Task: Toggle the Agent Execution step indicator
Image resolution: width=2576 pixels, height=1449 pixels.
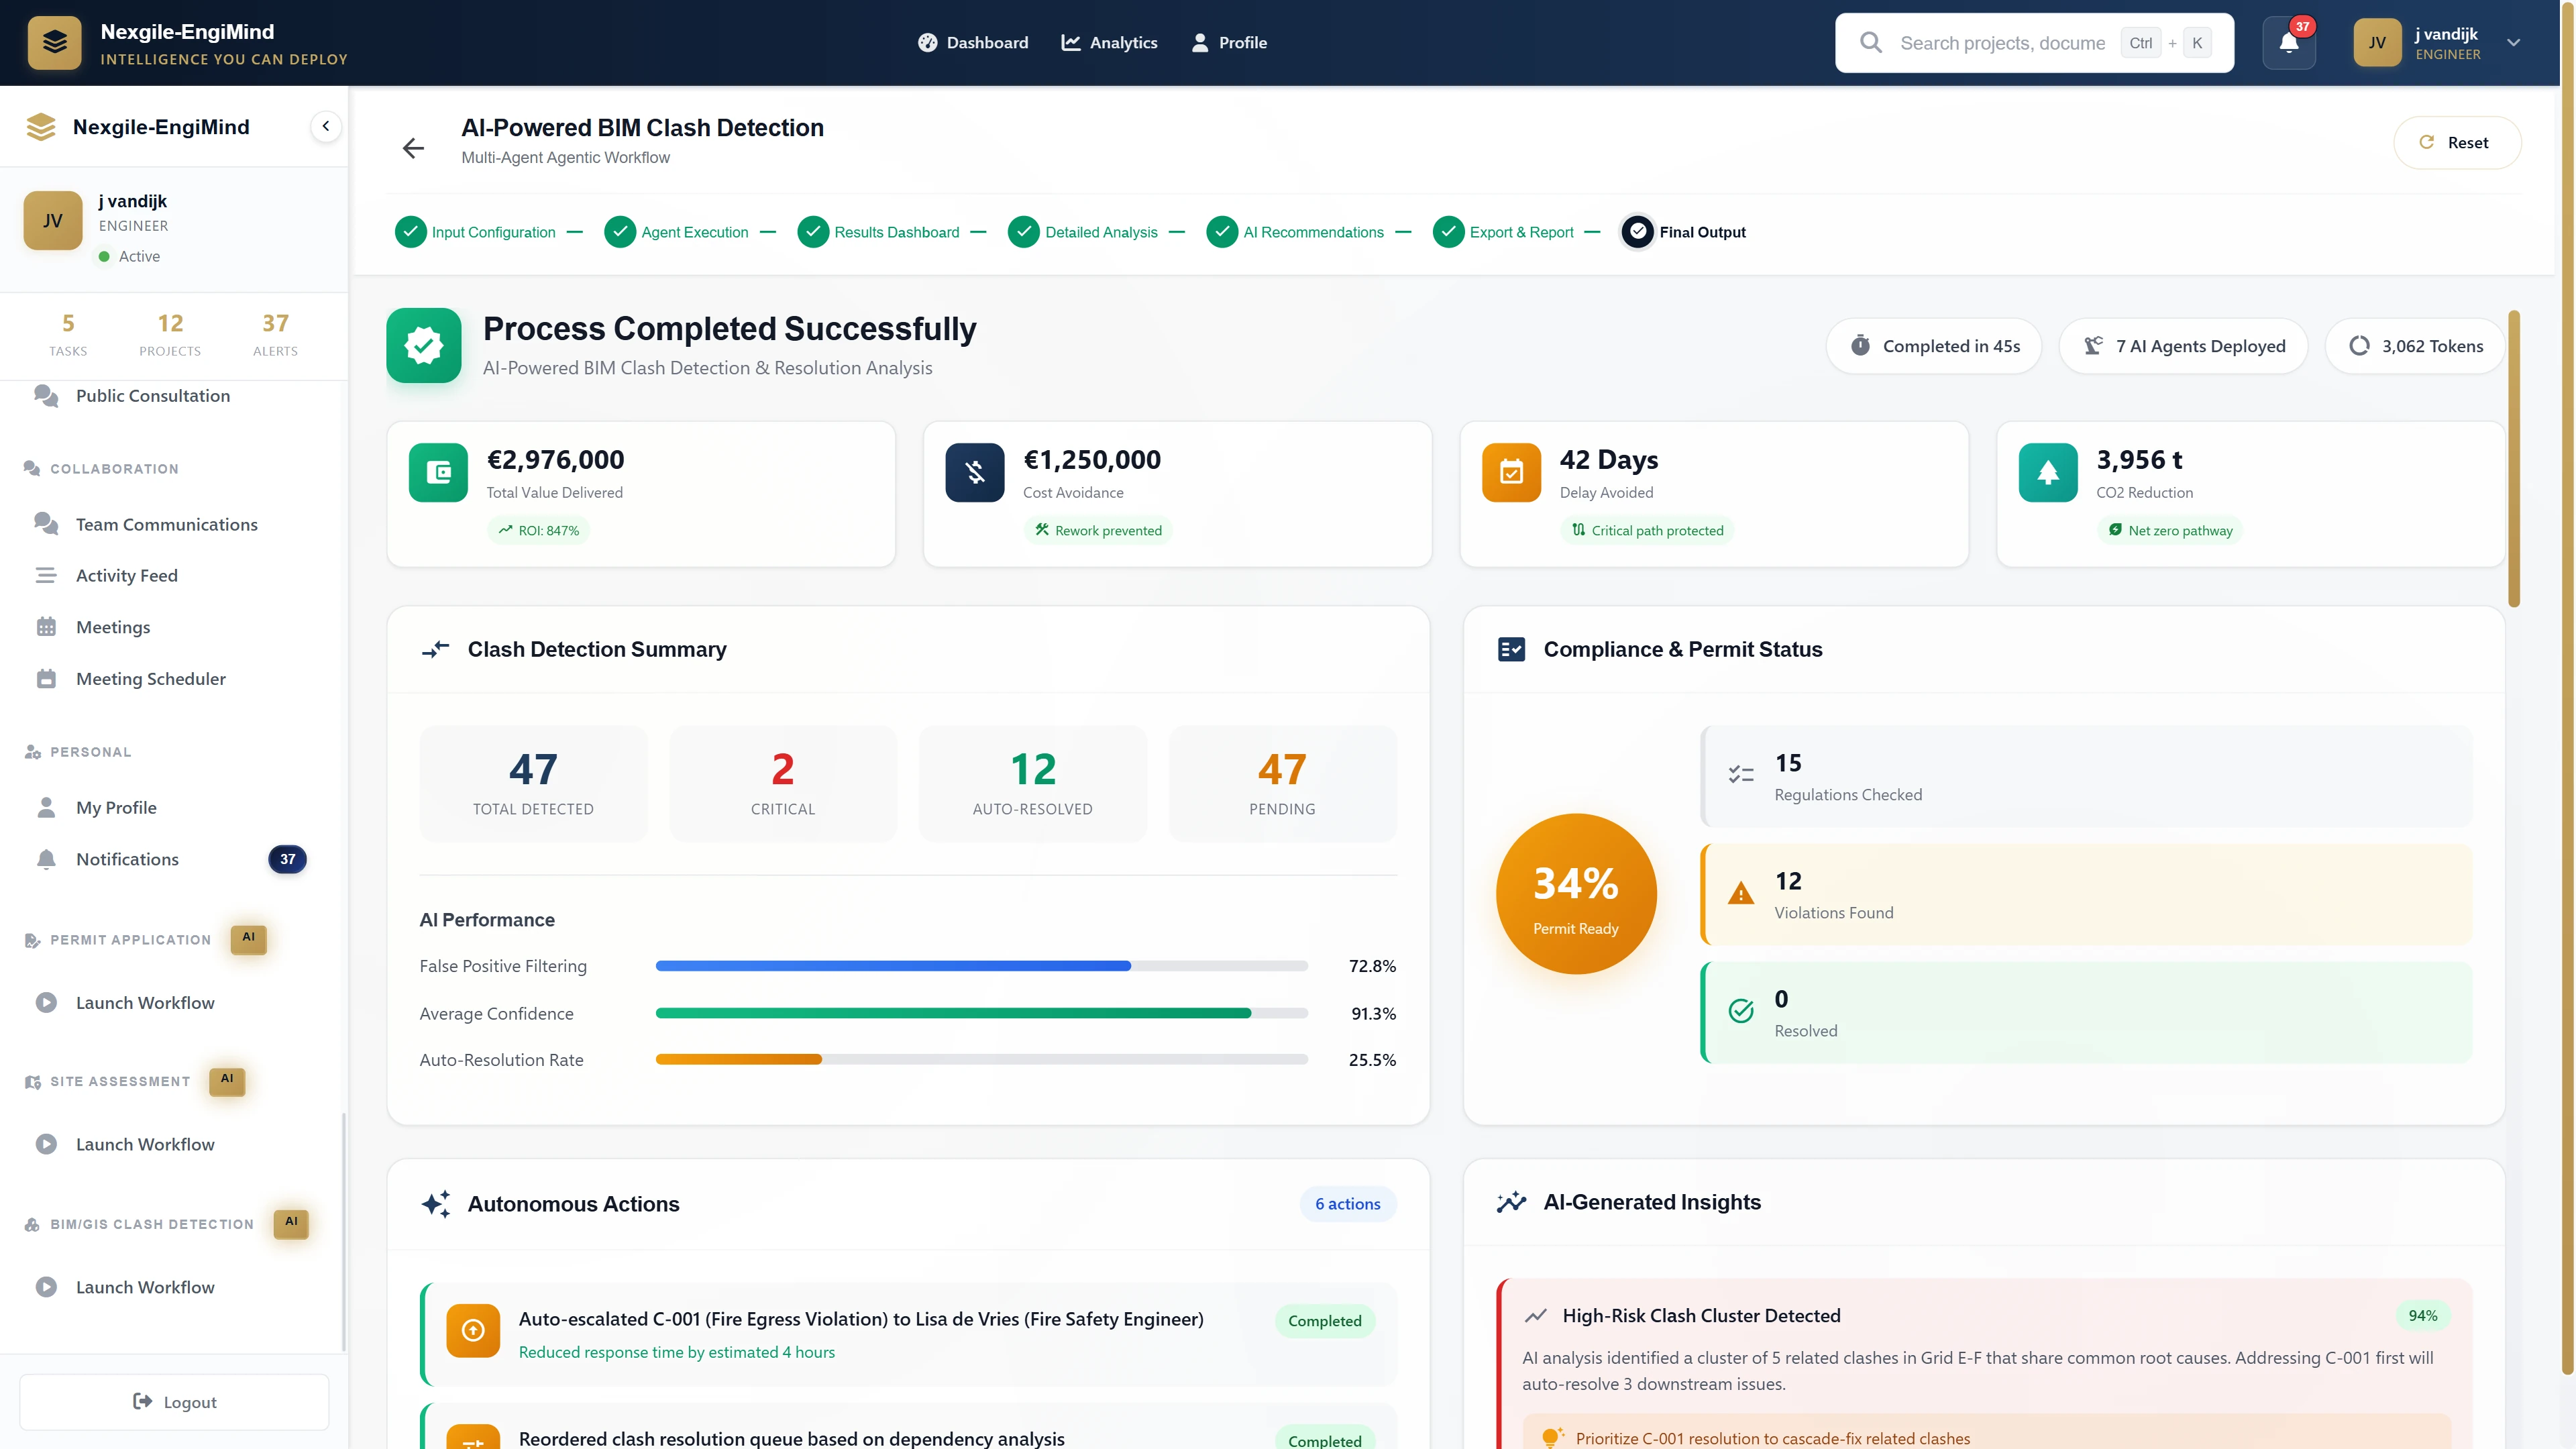Action: (x=620, y=231)
